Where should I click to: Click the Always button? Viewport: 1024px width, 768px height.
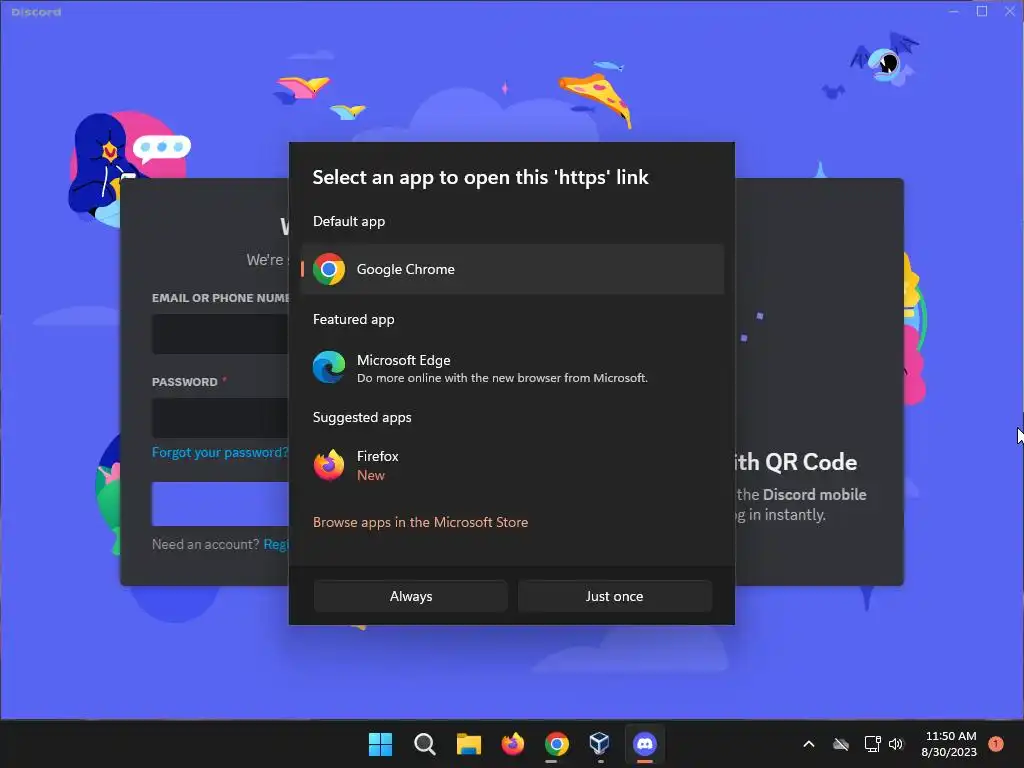[x=411, y=596]
